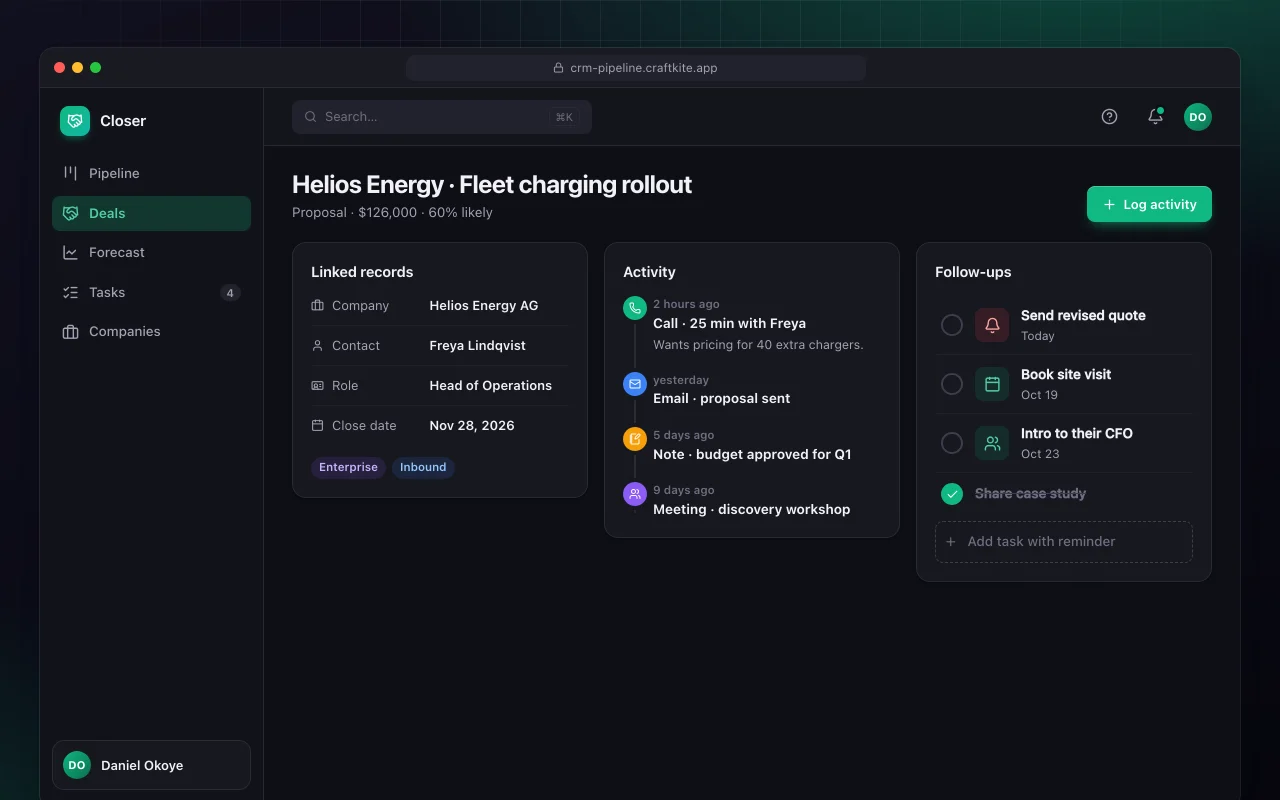Mark Intro to their CFO as done
This screenshot has width=1280, height=800.
click(952, 443)
